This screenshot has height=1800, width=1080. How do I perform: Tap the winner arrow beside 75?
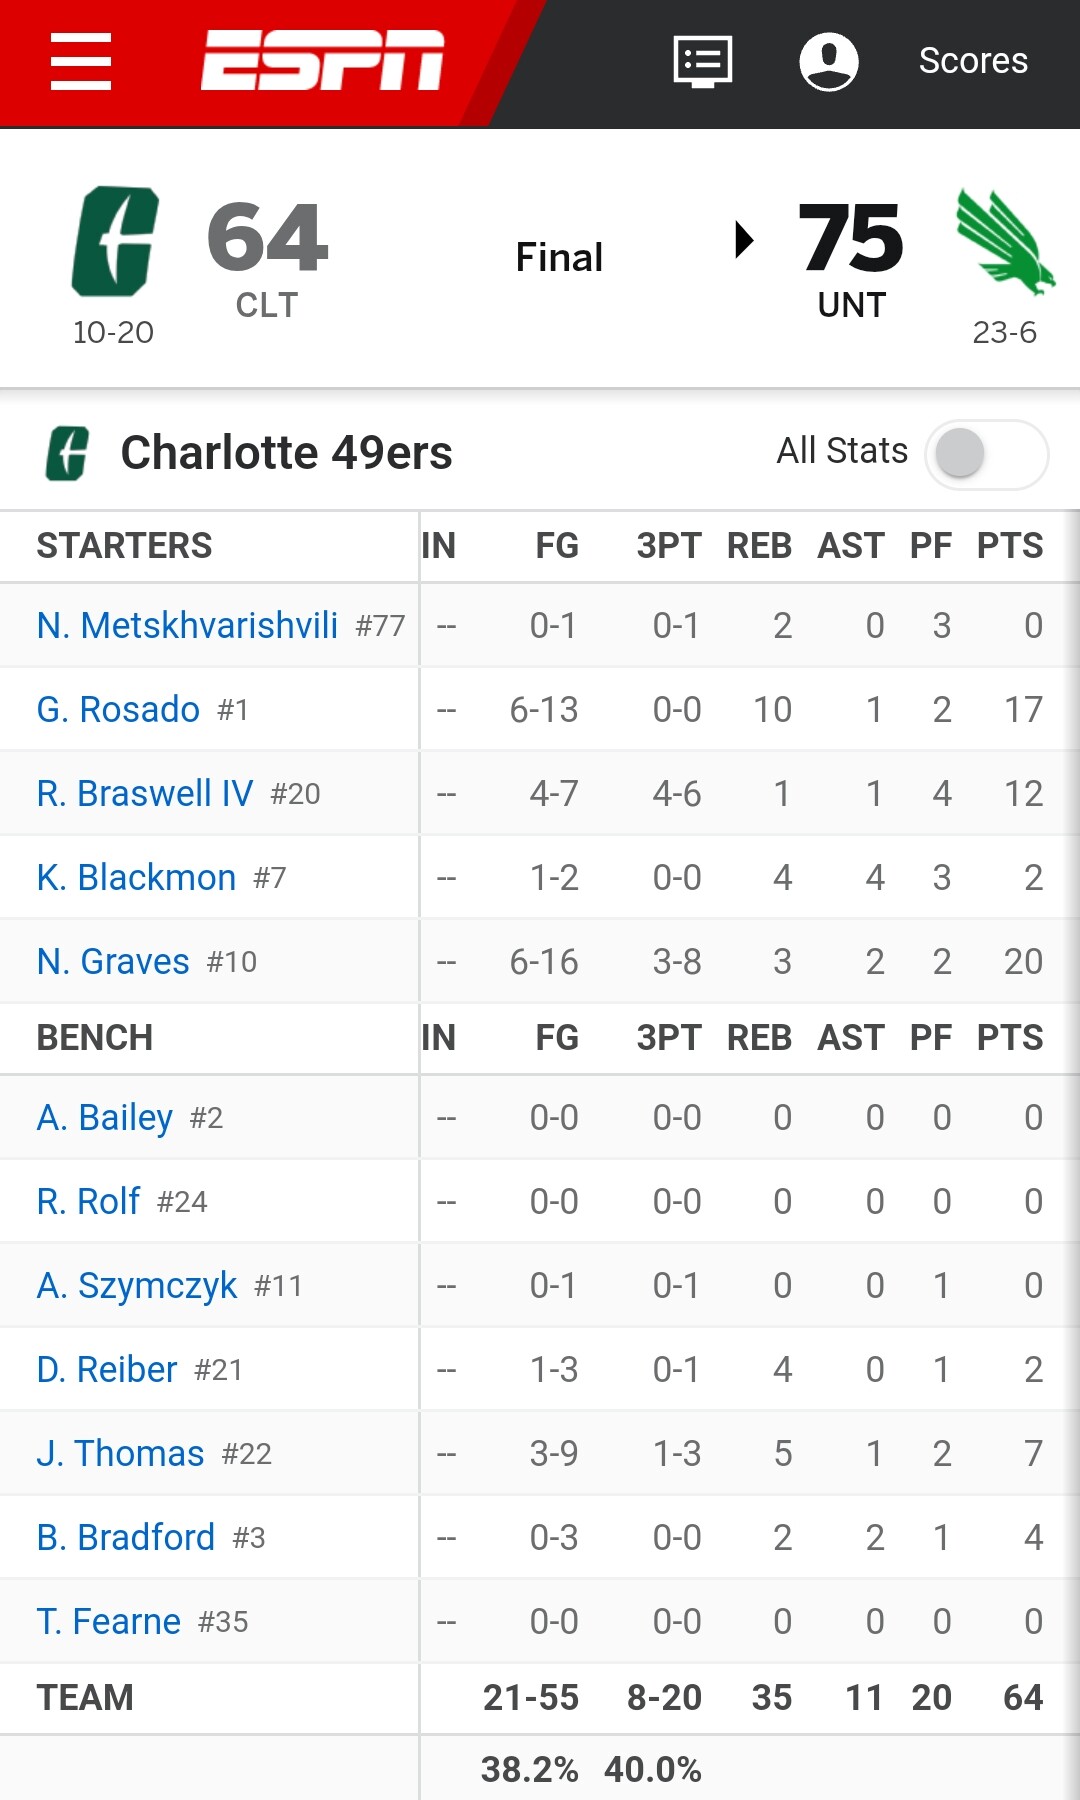(743, 239)
